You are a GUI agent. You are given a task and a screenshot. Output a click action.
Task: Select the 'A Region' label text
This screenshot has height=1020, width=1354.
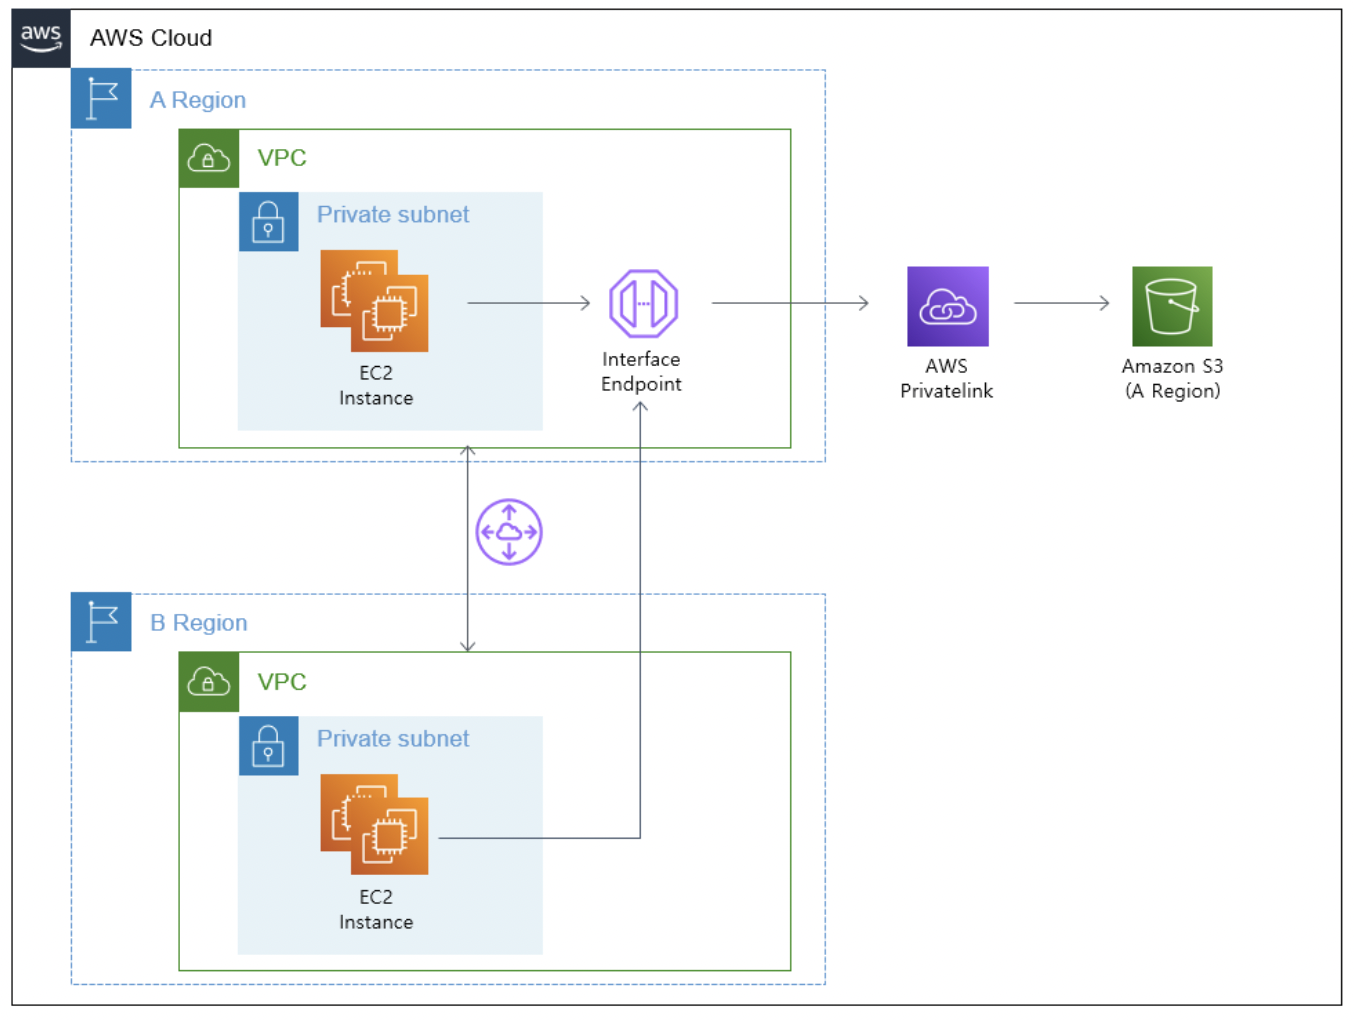pos(198,100)
